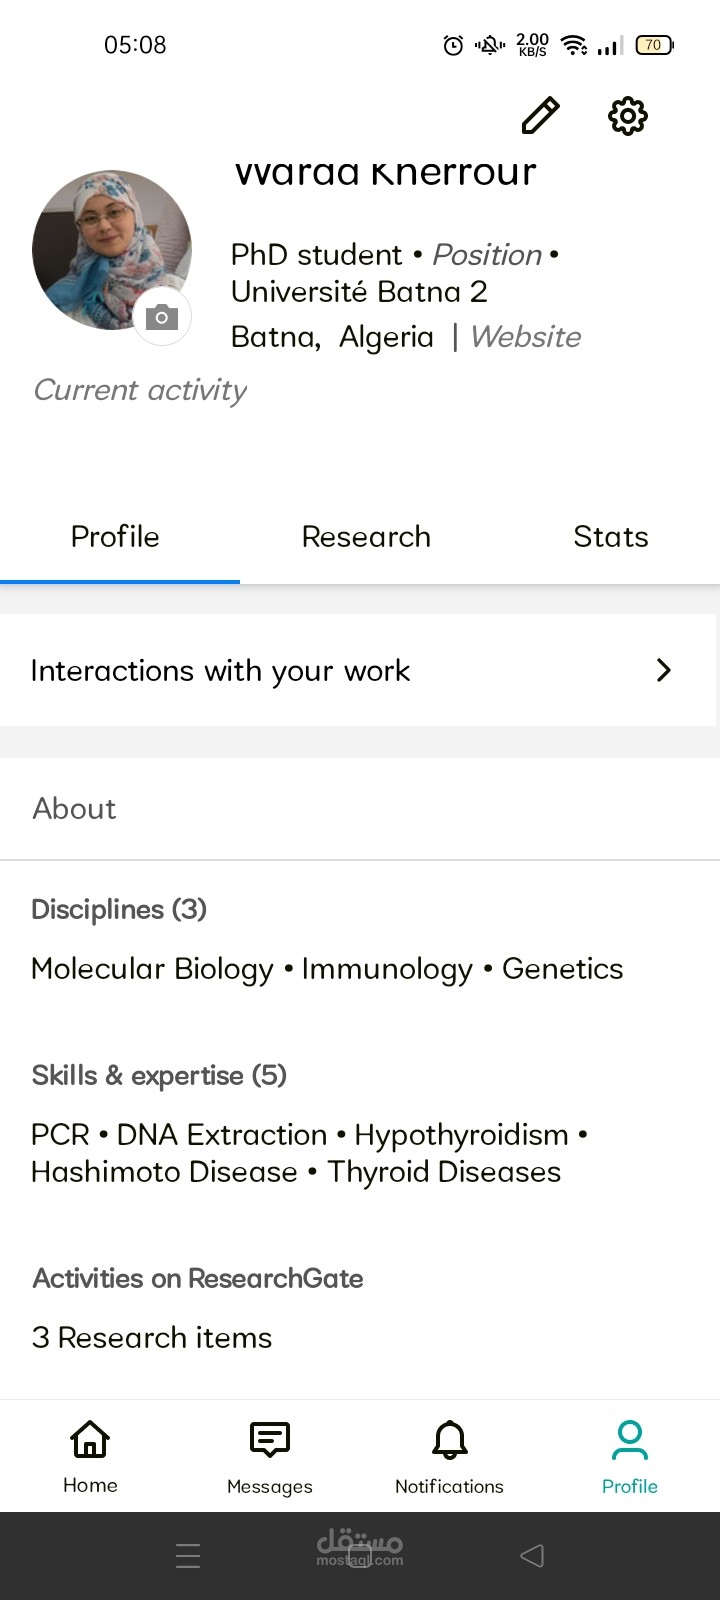Go to Home via the house icon
The width and height of the screenshot is (720, 1600).
click(x=90, y=1439)
